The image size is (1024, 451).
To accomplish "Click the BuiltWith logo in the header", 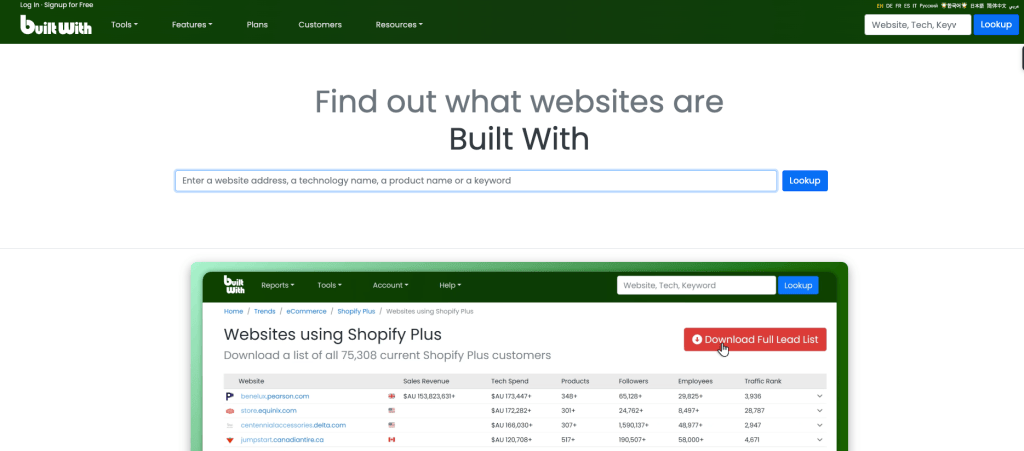I will 56,25.
